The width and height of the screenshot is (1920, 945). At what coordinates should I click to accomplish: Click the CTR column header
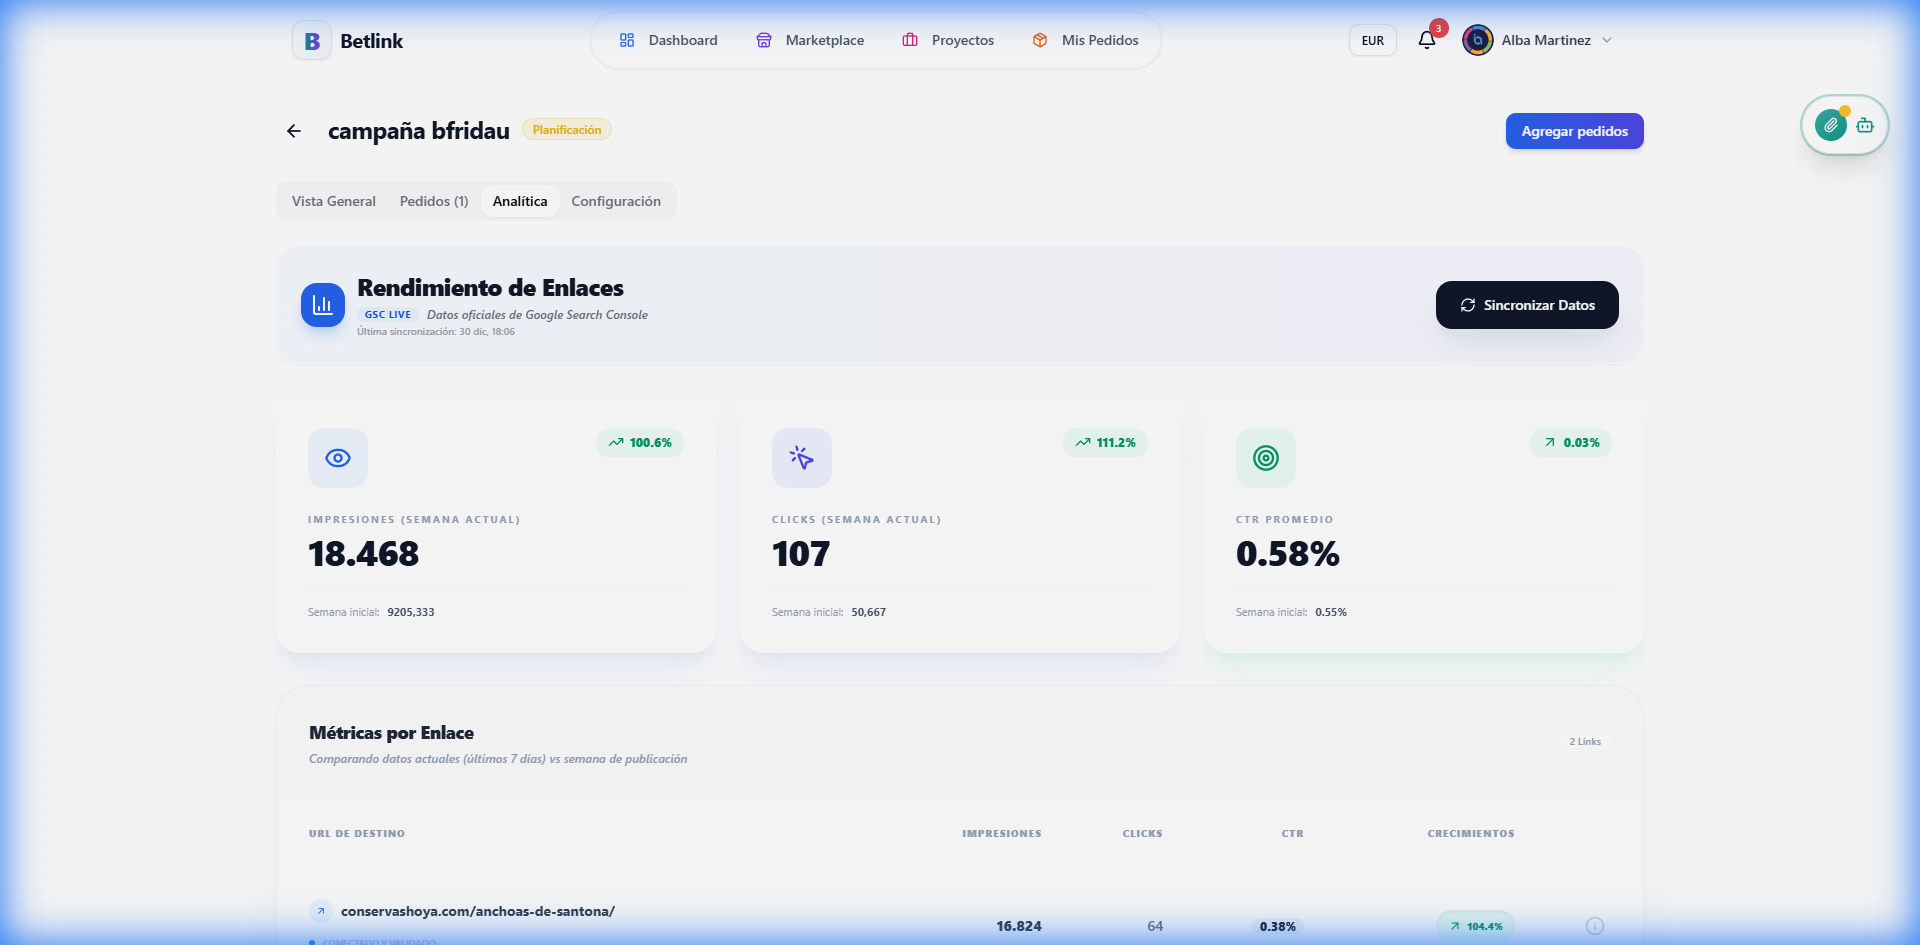click(1293, 834)
